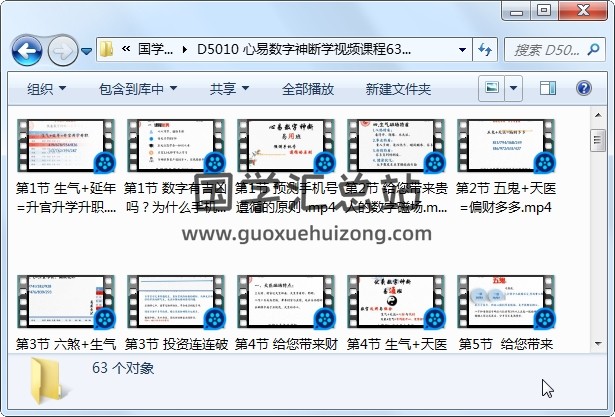Click the Forward navigation arrow
The image size is (615, 417).
[62, 49]
